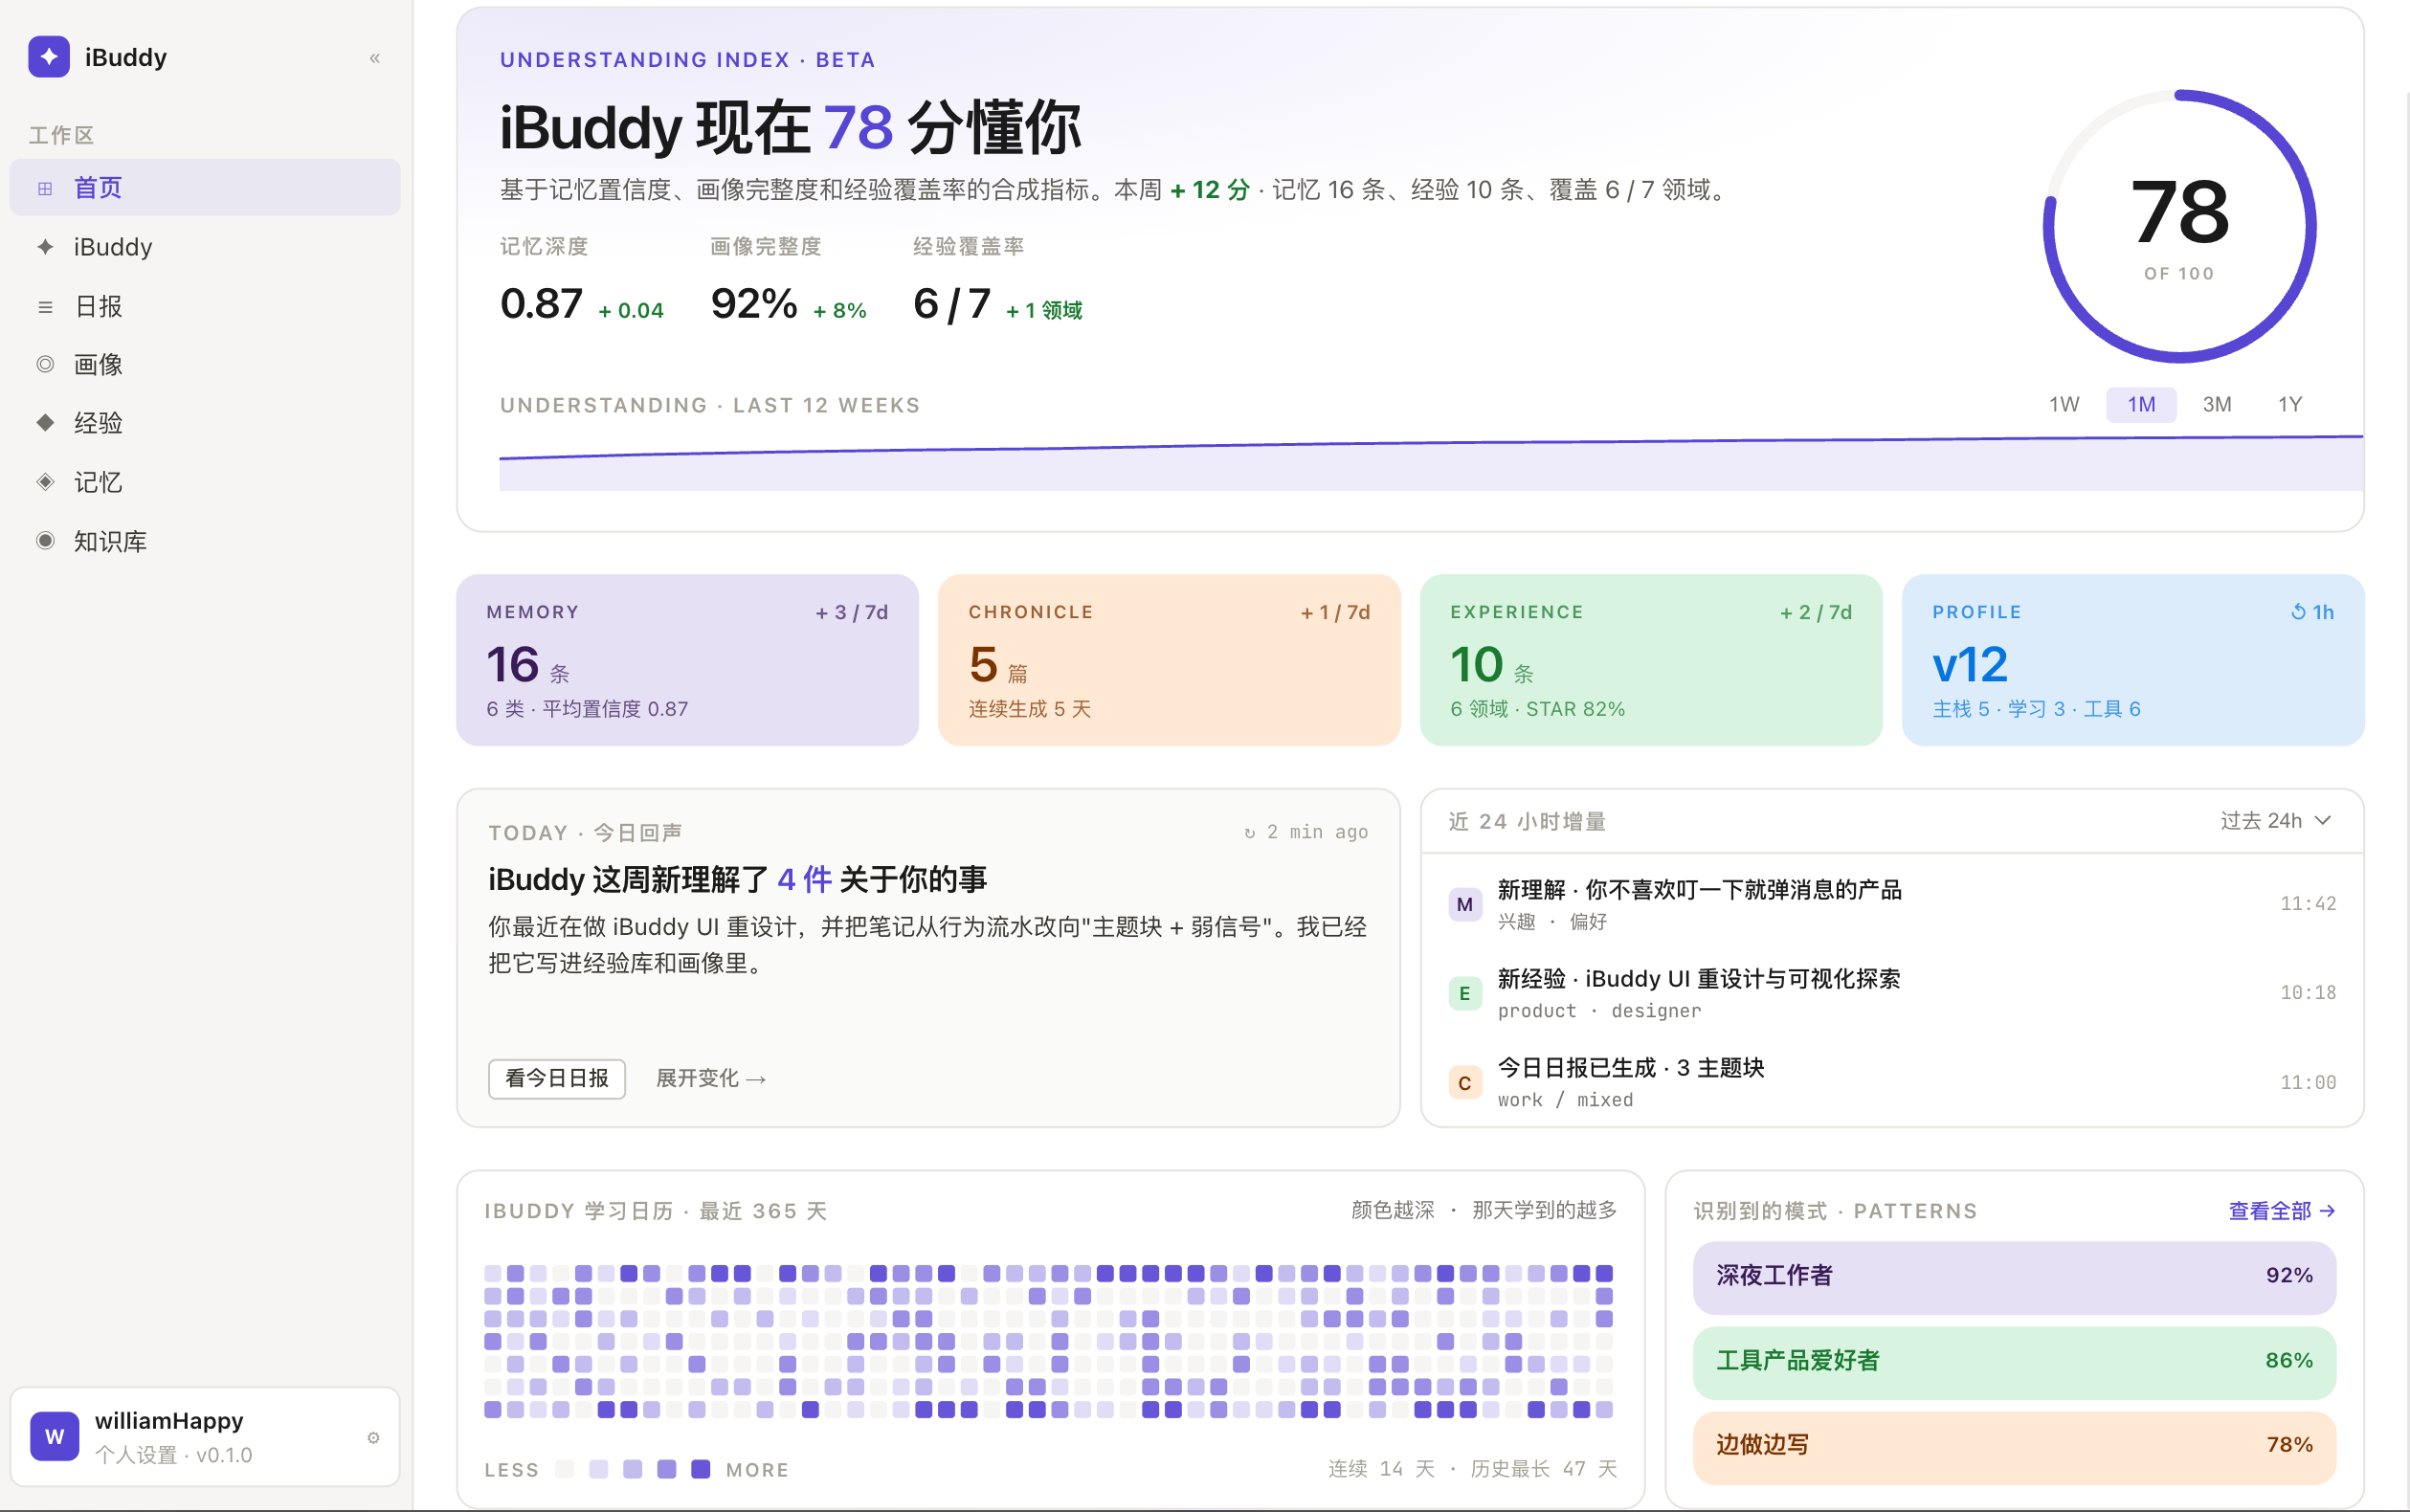Image resolution: width=2410 pixels, height=1512 pixels.
Task: Click the 看今日日报 button
Action: [557, 1079]
